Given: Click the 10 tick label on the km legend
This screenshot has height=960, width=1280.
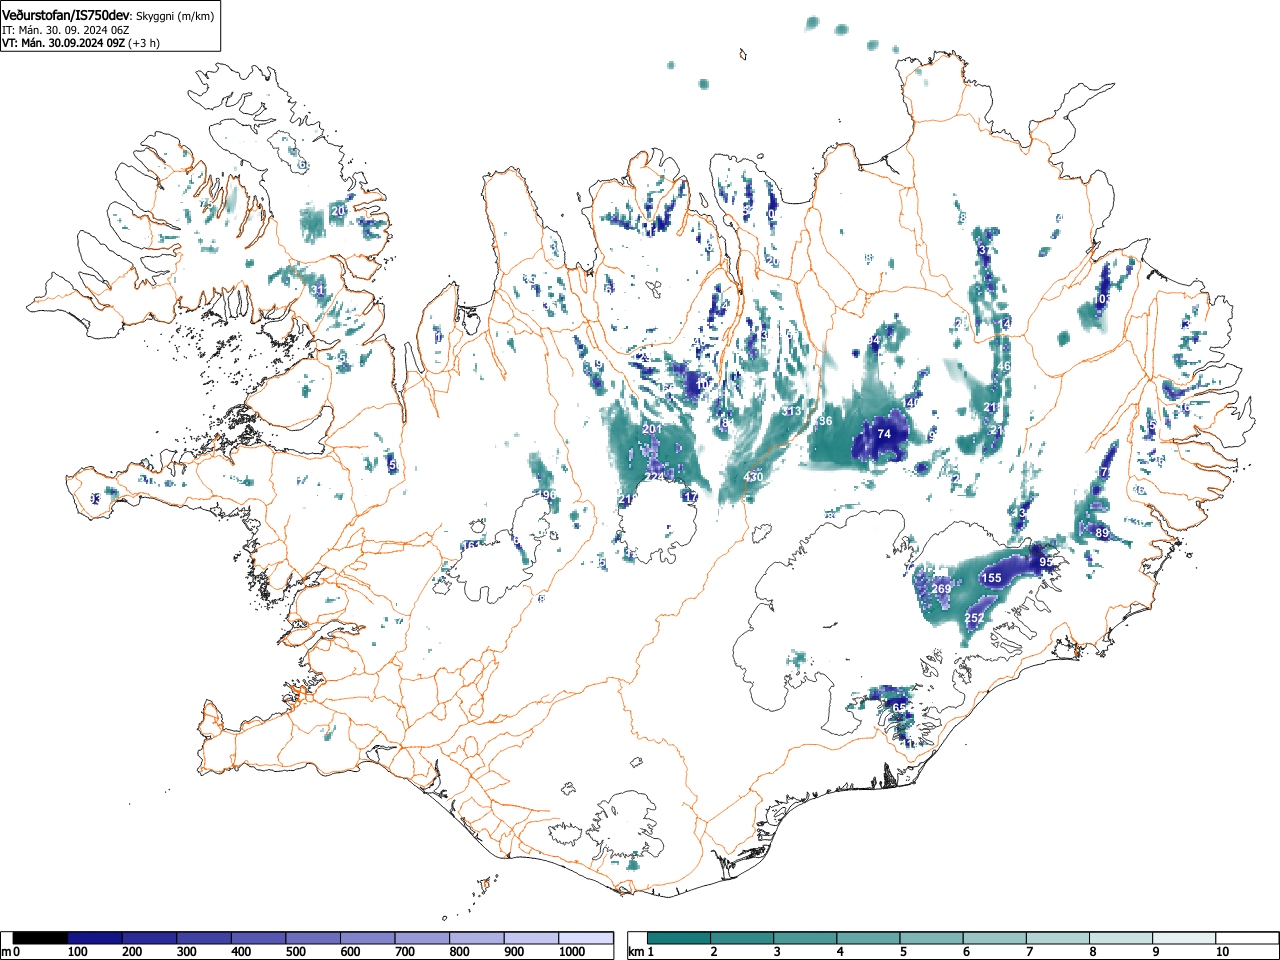Looking at the screenshot, I should coord(1222,952).
